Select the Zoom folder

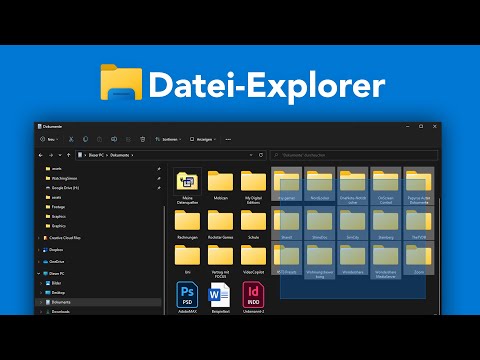pos(419,258)
